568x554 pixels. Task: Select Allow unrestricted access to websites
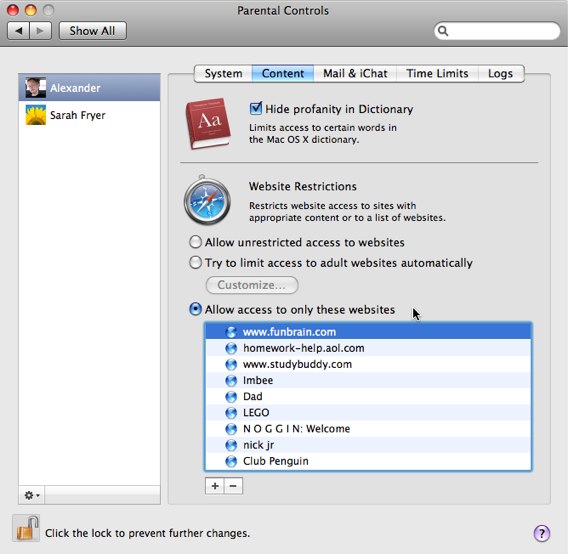click(196, 242)
